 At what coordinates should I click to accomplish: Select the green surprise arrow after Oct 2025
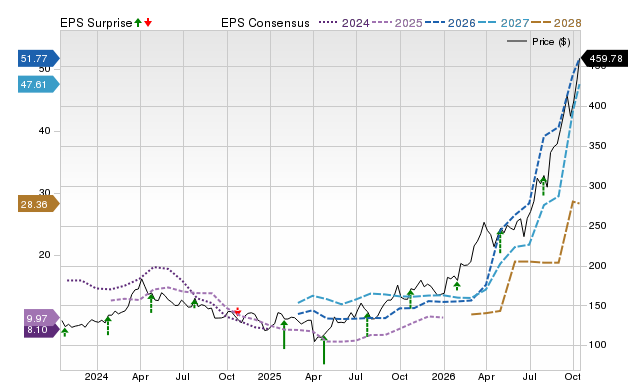411,299
